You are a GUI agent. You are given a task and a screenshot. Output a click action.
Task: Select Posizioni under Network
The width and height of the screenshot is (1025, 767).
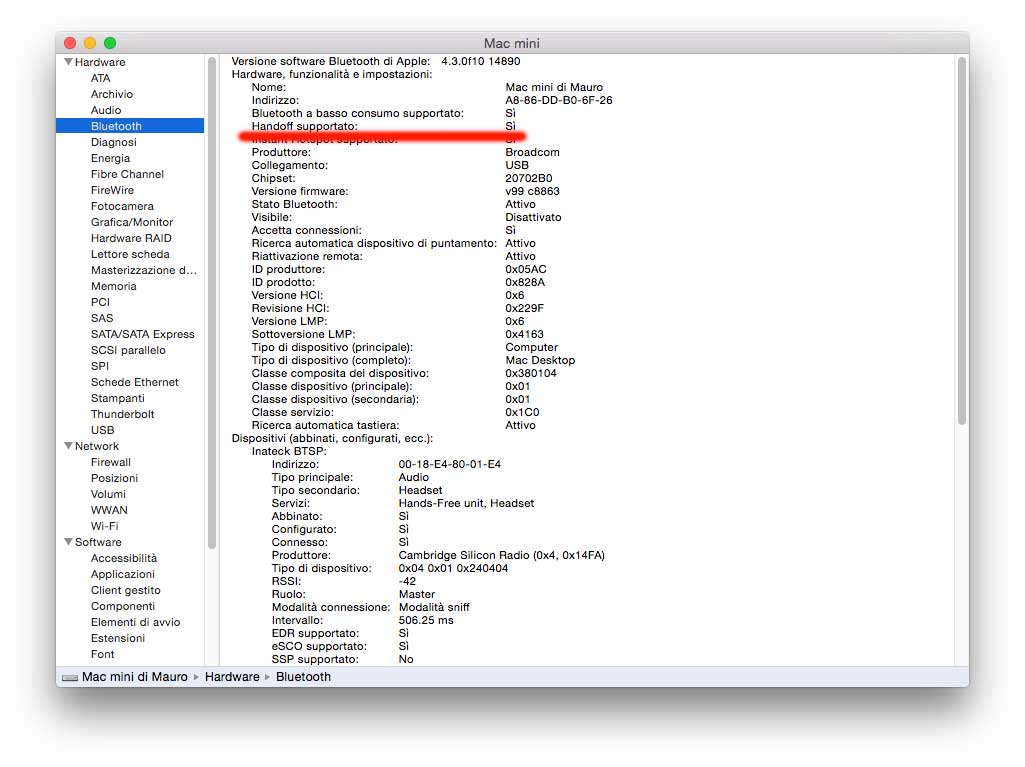coord(114,479)
